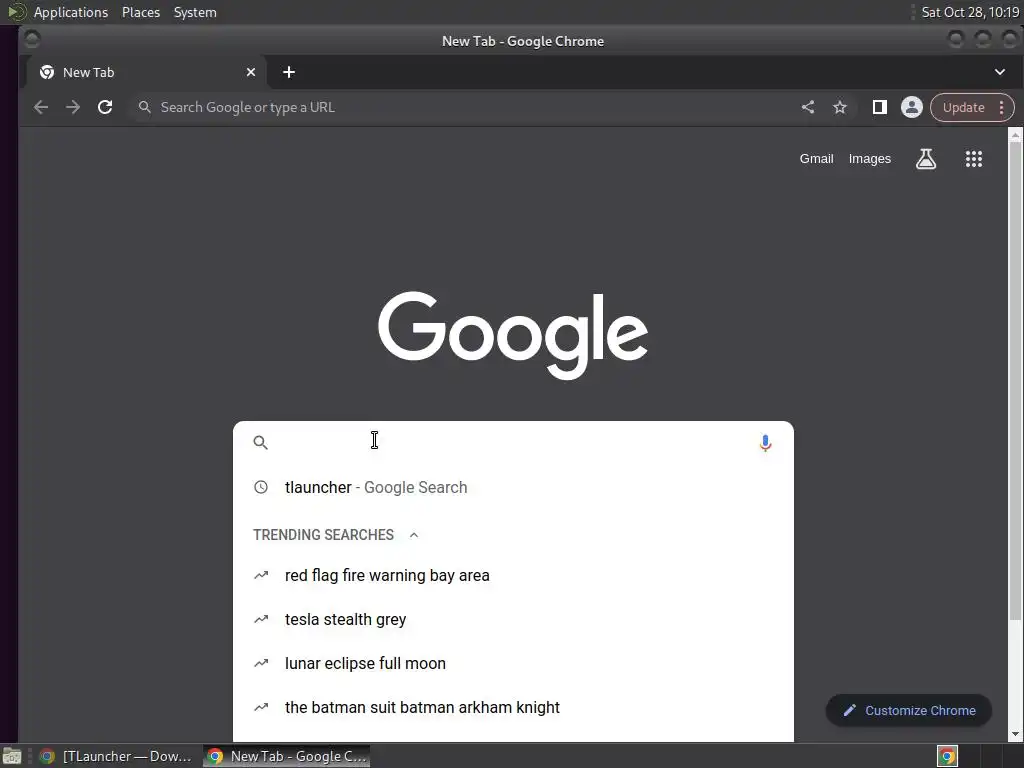The image size is (1024, 768).
Task: Bookmark this tab with star icon
Action: tap(840, 107)
